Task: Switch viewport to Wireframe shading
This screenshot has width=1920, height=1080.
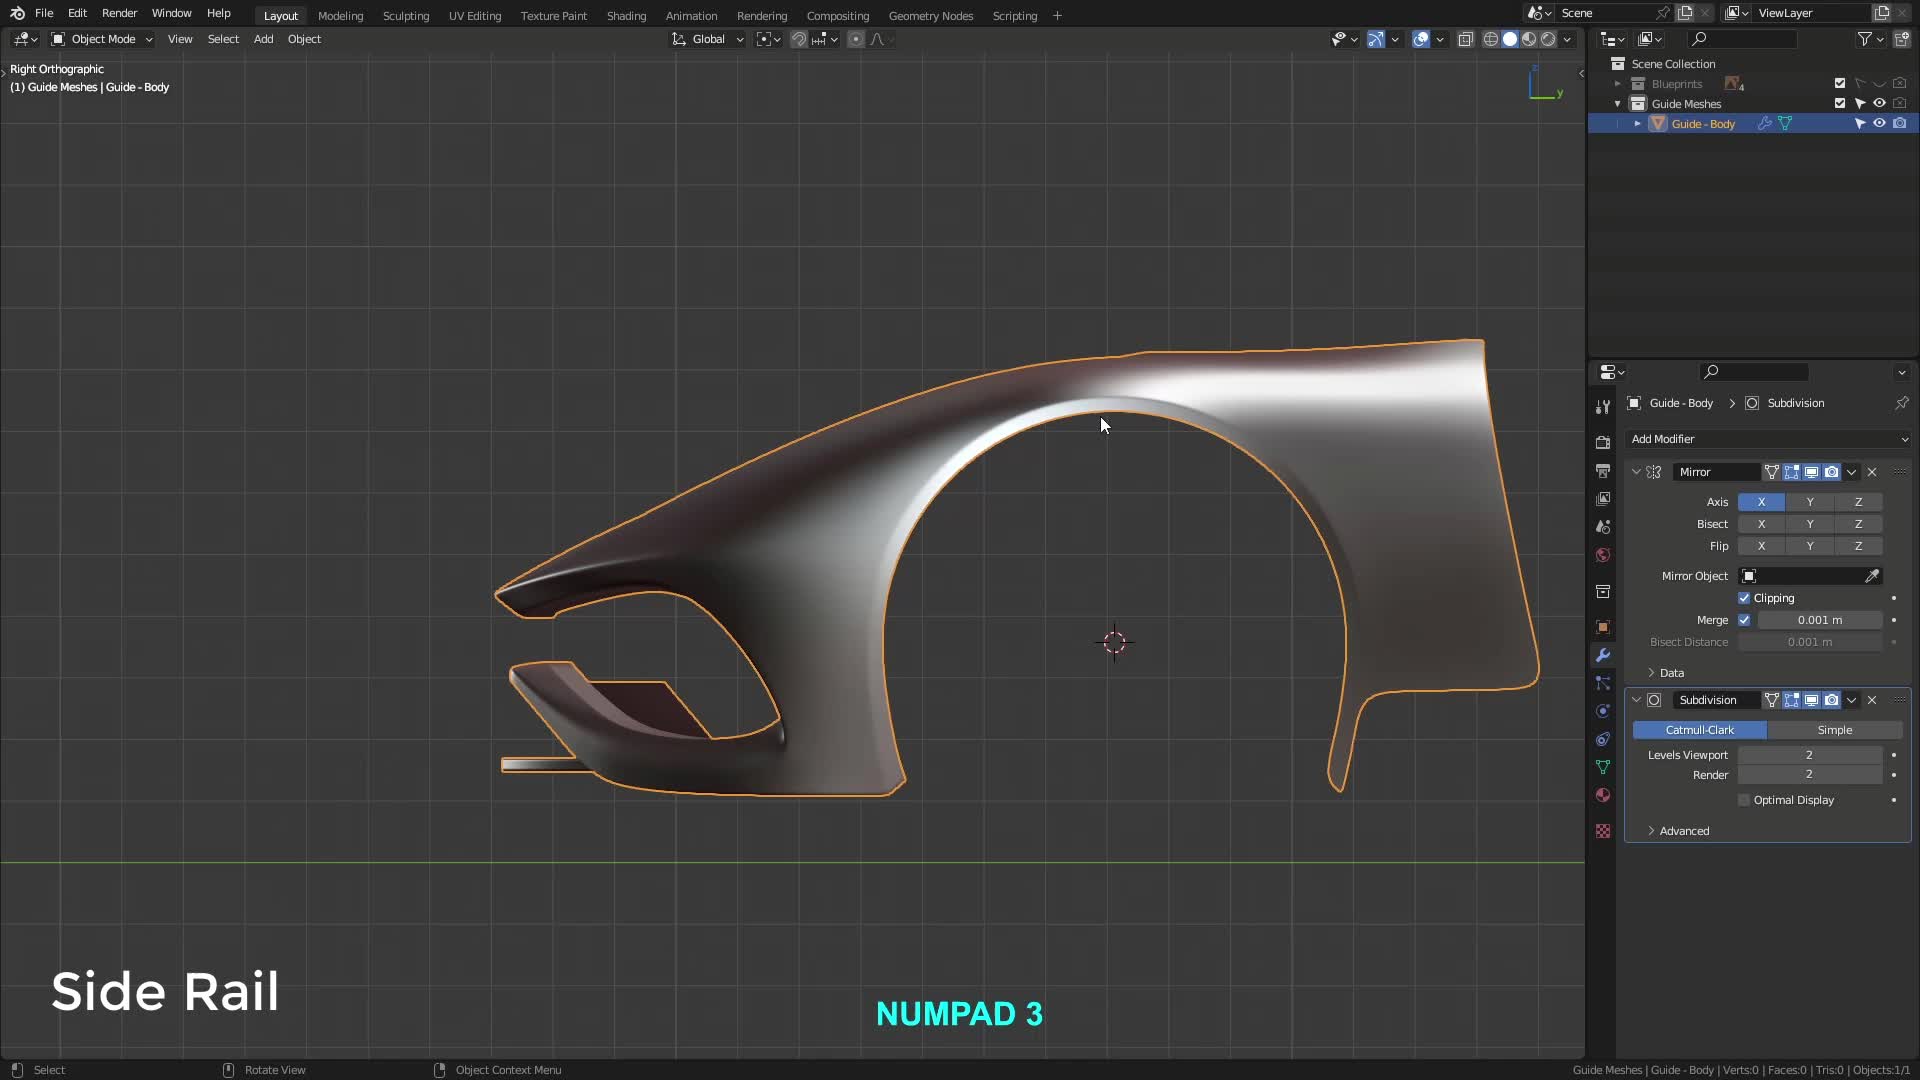Action: coord(1490,39)
